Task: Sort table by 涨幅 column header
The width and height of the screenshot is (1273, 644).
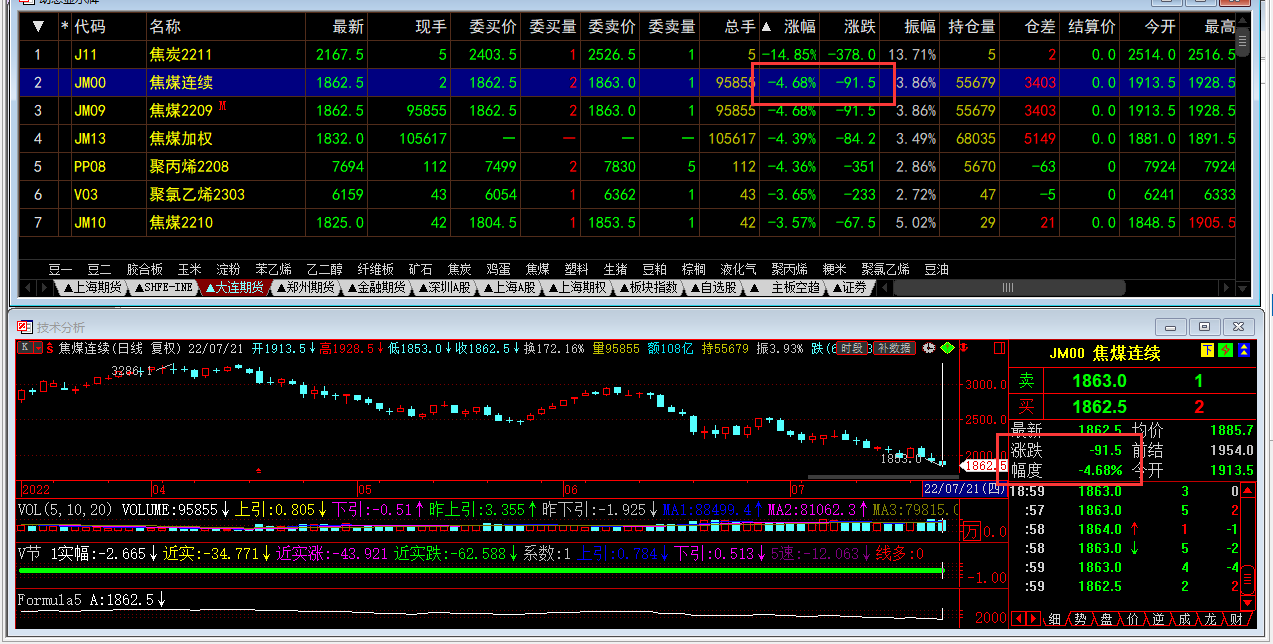Action: point(800,26)
